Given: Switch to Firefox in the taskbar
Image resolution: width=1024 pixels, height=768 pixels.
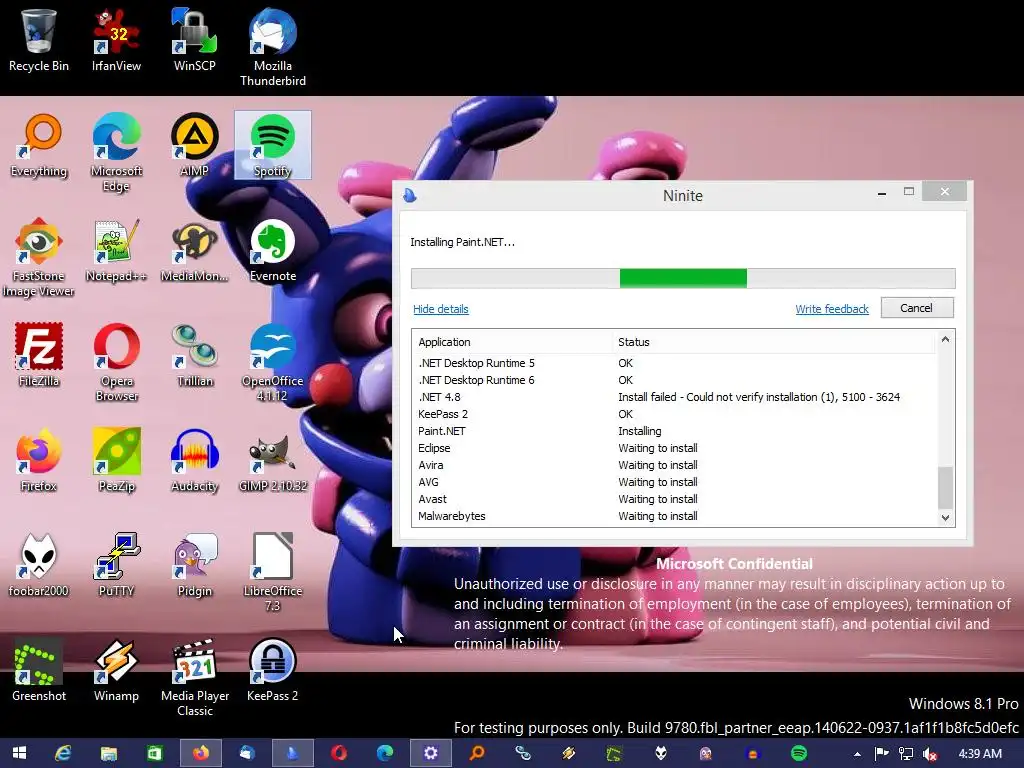Looking at the screenshot, I should point(200,753).
